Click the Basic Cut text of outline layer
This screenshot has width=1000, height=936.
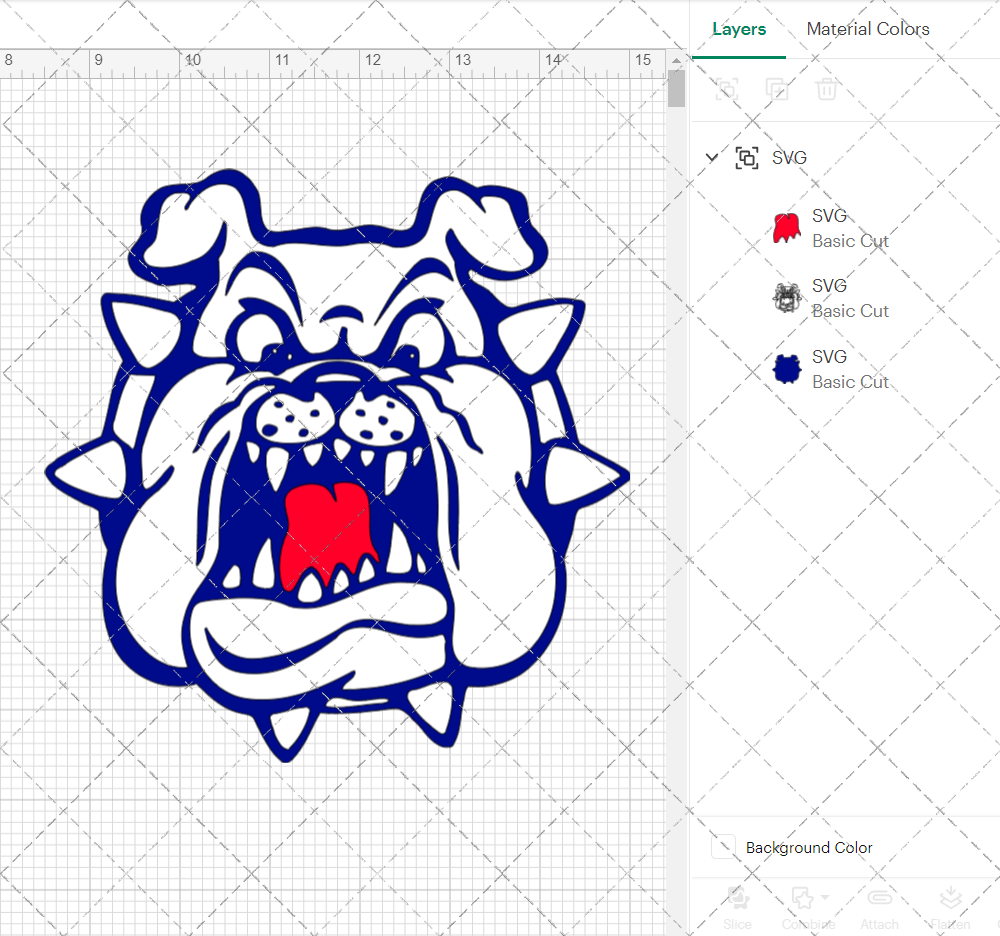[x=850, y=311]
